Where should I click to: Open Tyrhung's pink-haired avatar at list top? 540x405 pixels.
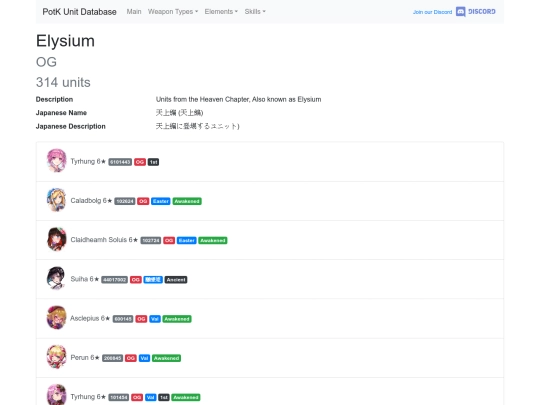pos(56,160)
